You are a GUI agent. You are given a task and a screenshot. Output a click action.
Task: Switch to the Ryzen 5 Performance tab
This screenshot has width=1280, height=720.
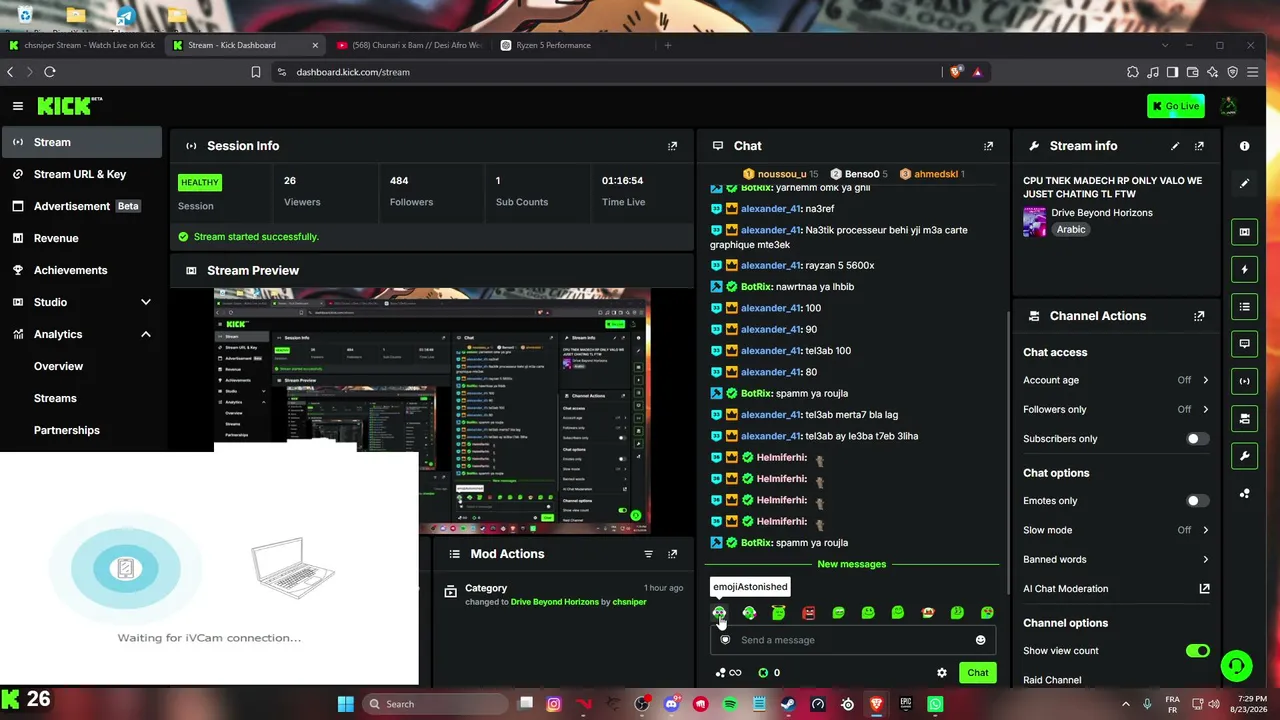click(552, 45)
